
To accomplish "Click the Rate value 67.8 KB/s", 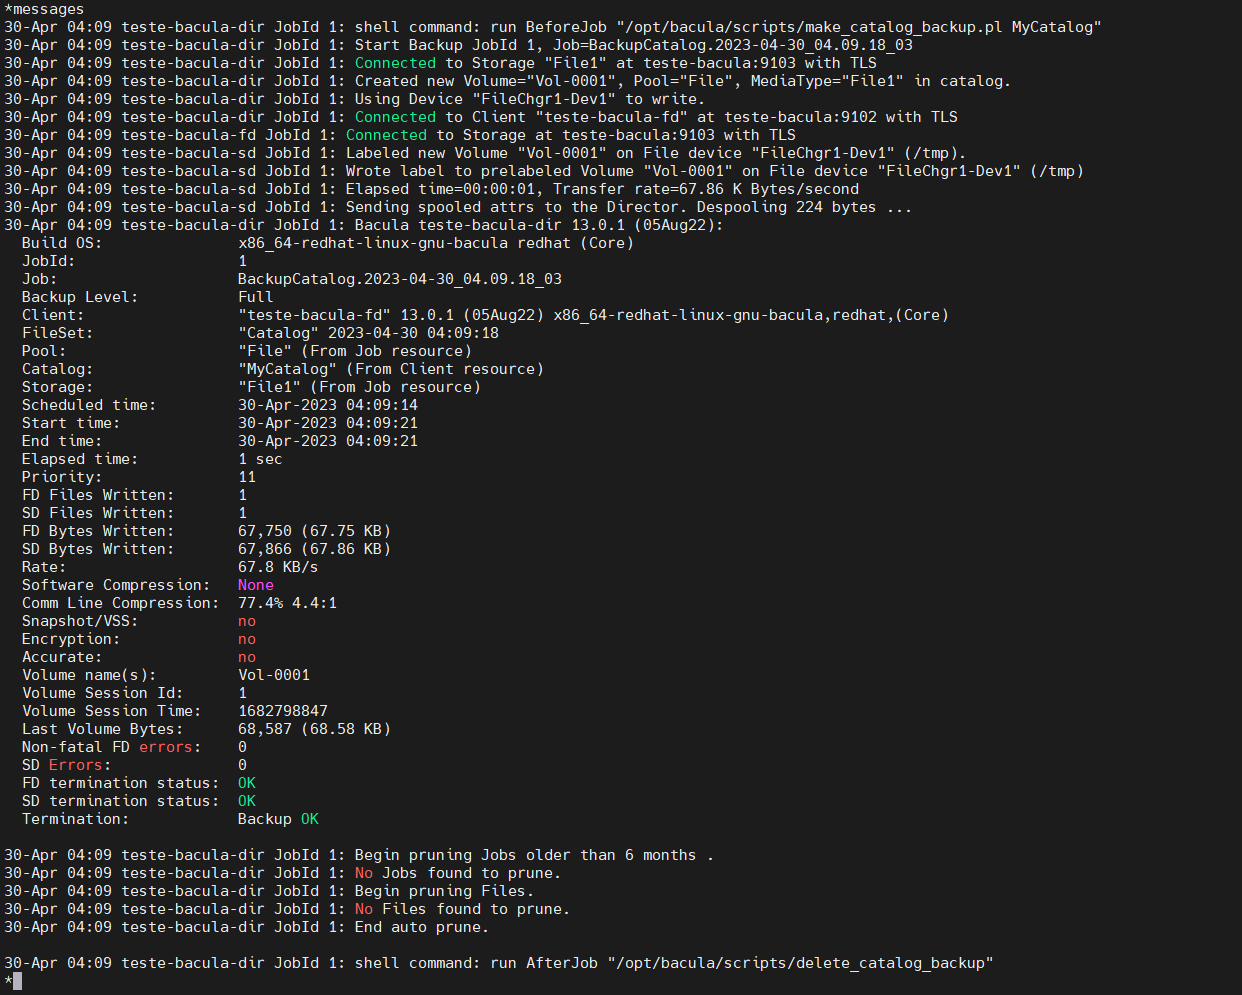I will 278,567.
